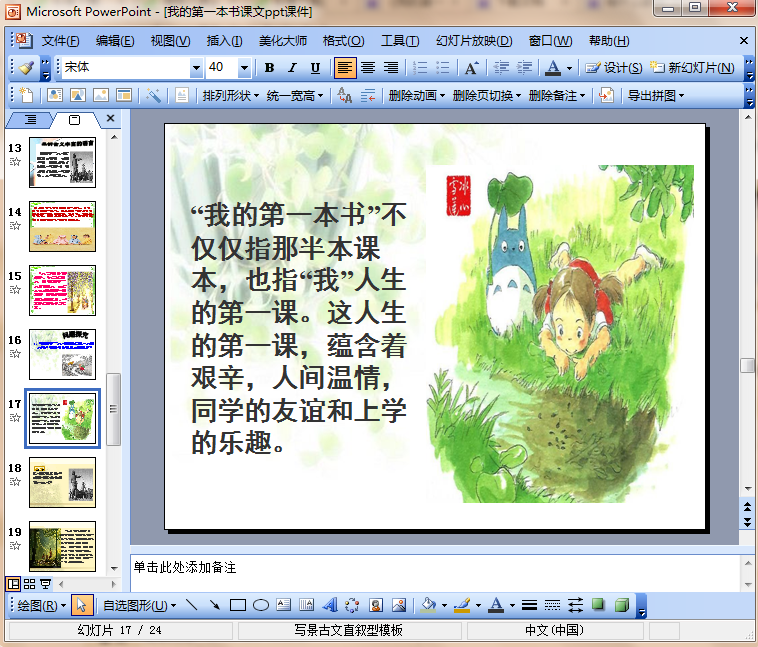The width and height of the screenshot is (758, 647).
Task: Open the 工具(T) menu
Action: 400,41
